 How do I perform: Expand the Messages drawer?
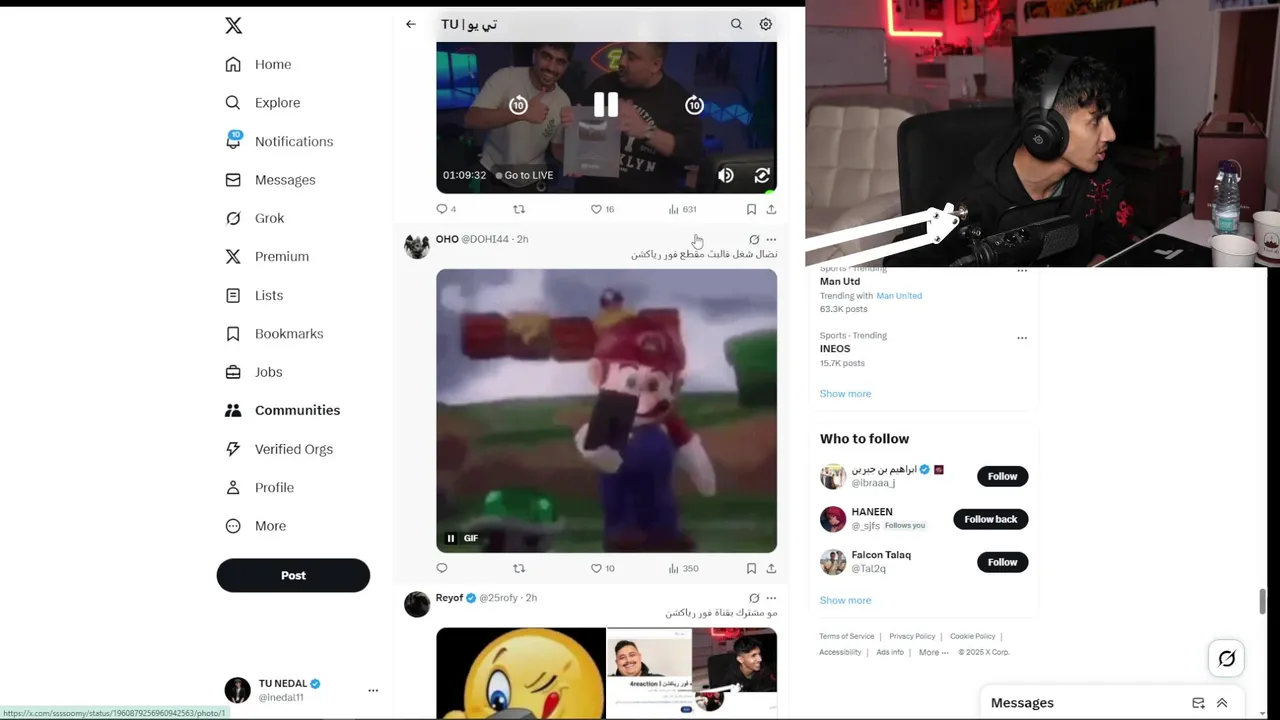click(1222, 703)
